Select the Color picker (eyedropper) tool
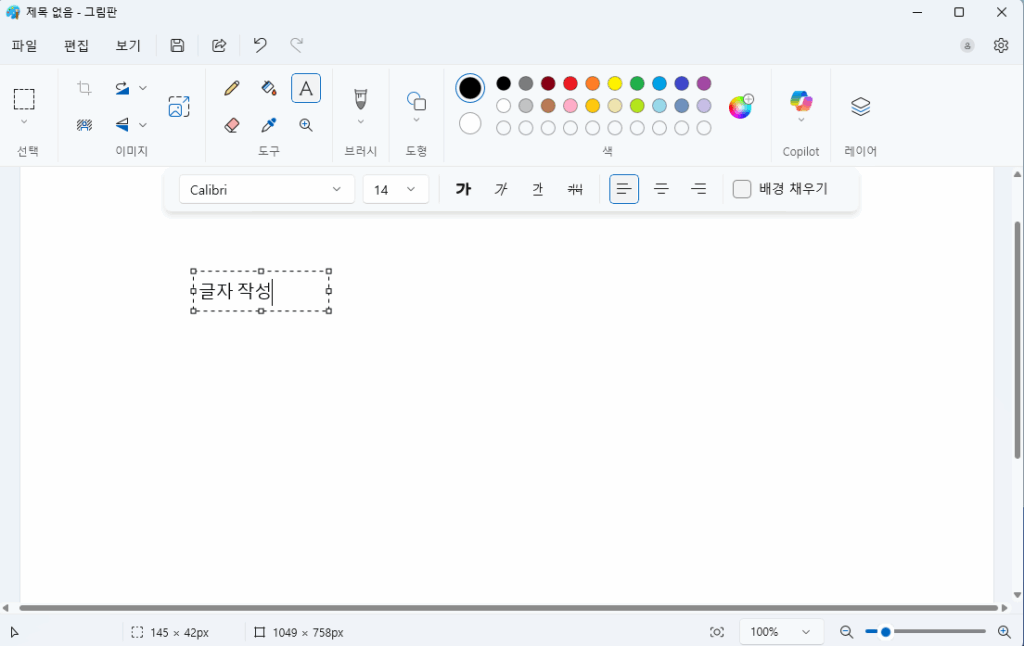Image resolution: width=1024 pixels, height=646 pixels. pyautogui.click(x=268, y=125)
